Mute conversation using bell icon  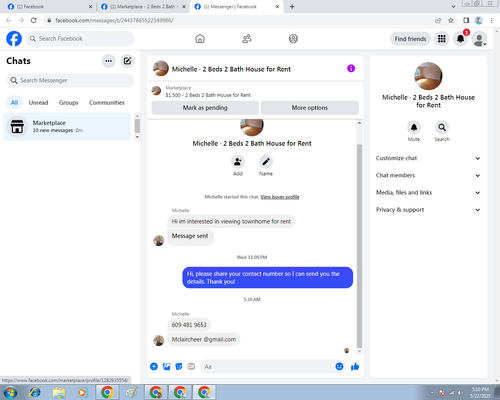coord(414,127)
